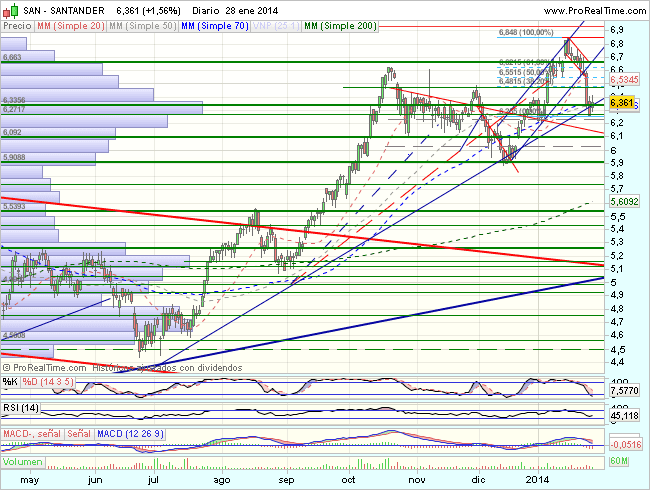Open MM (Simple 50) moving average label
Screen dimensions: 650x490
[x=143, y=26]
